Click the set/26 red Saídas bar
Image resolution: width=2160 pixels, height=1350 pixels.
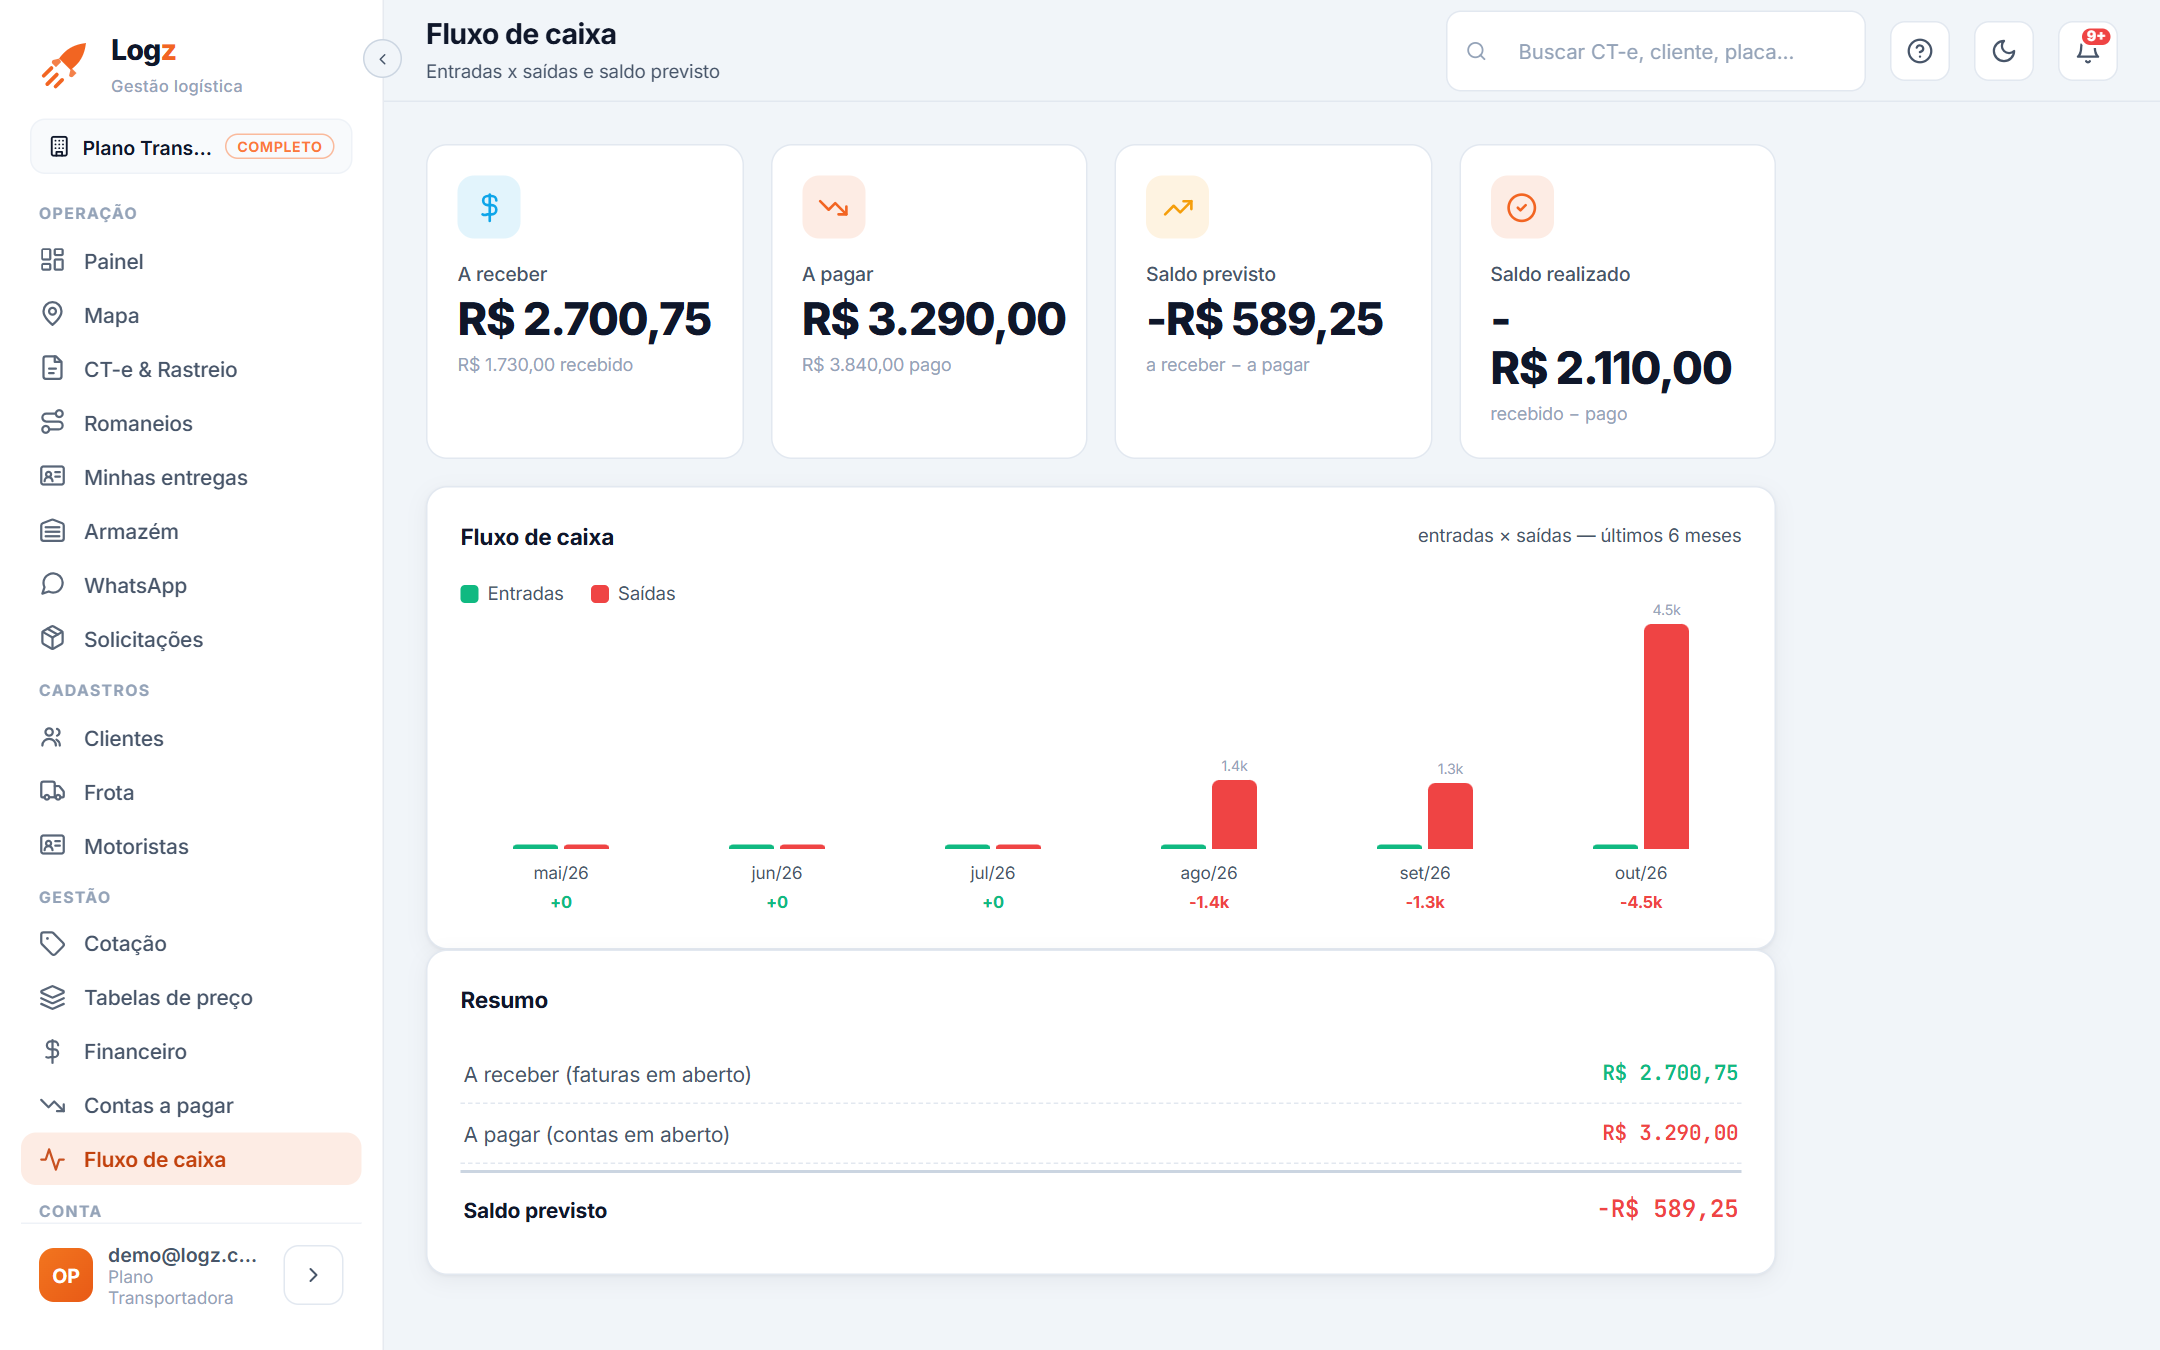pyautogui.click(x=1450, y=816)
